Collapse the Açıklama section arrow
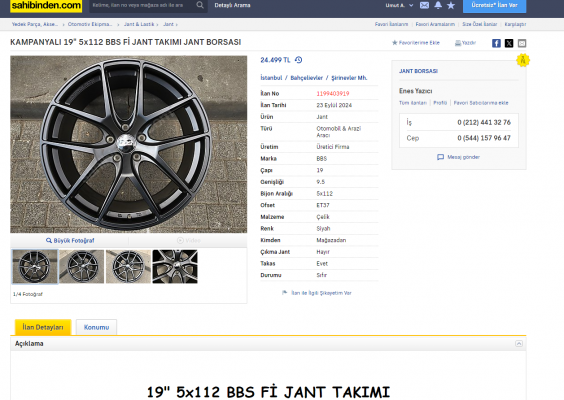Viewport: 564px width, 400px height. click(x=519, y=344)
